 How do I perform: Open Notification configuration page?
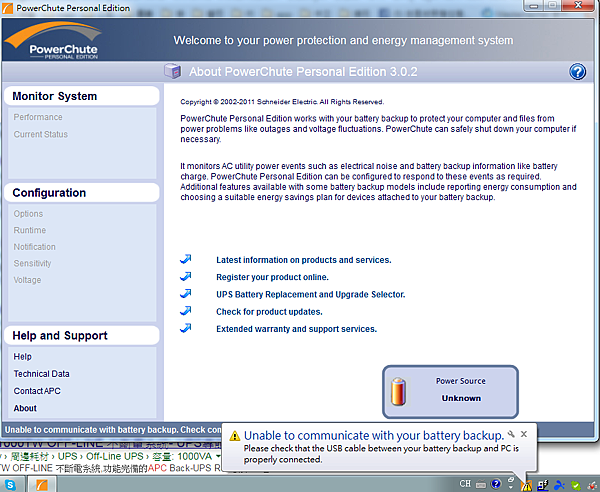click(x=34, y=247)
